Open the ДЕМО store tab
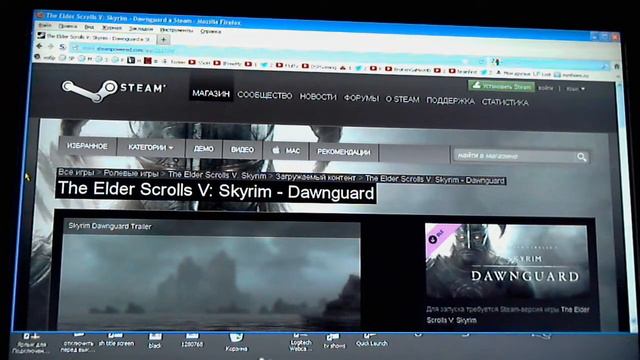Viewport: 640px width, 360px height. pos(203,149)
